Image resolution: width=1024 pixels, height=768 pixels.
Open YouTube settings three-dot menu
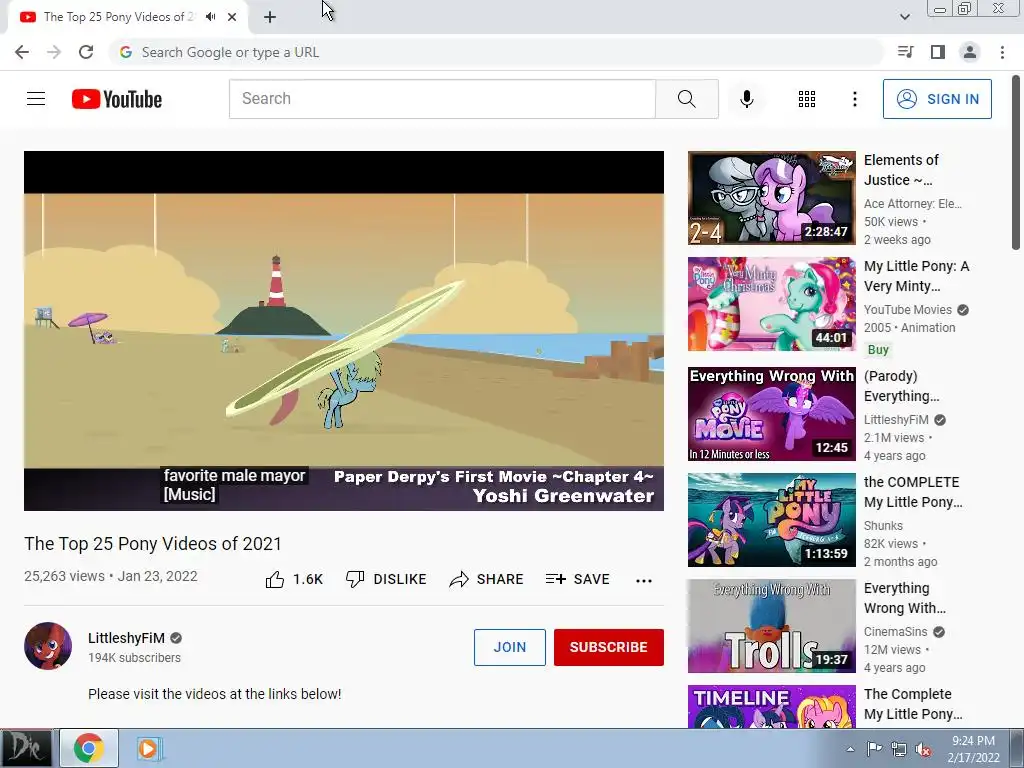coord(854,99)
